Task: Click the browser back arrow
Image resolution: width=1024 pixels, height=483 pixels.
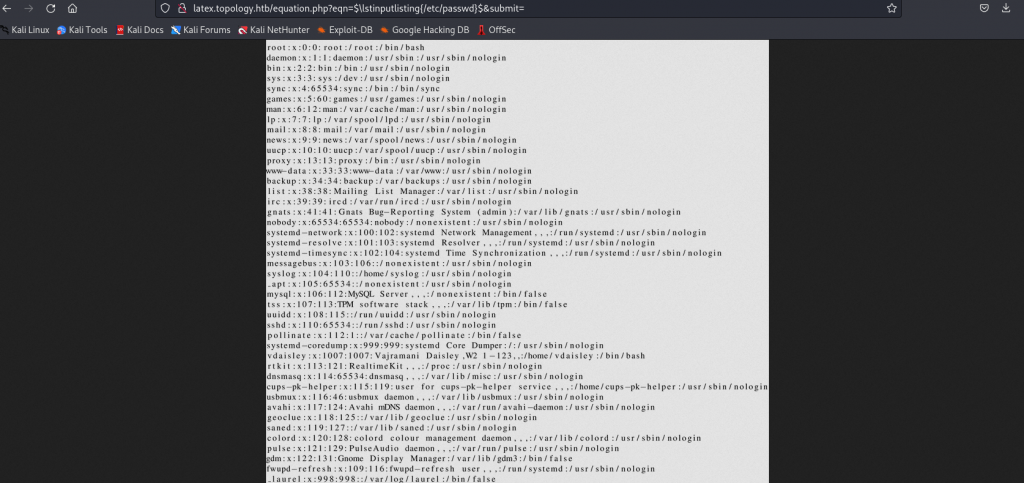Action: (x=9, y=8)
